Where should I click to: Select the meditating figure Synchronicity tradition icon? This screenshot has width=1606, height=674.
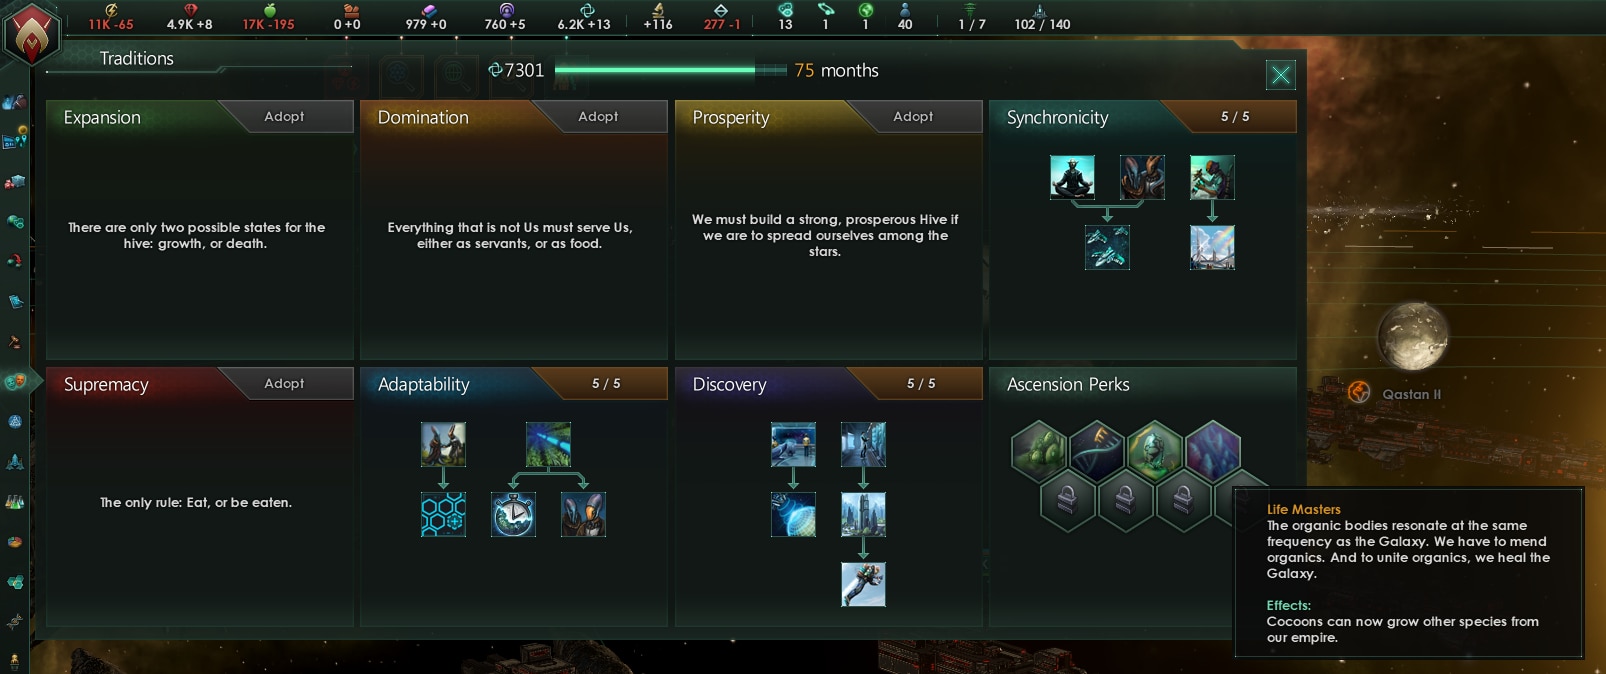[1072, 177]
